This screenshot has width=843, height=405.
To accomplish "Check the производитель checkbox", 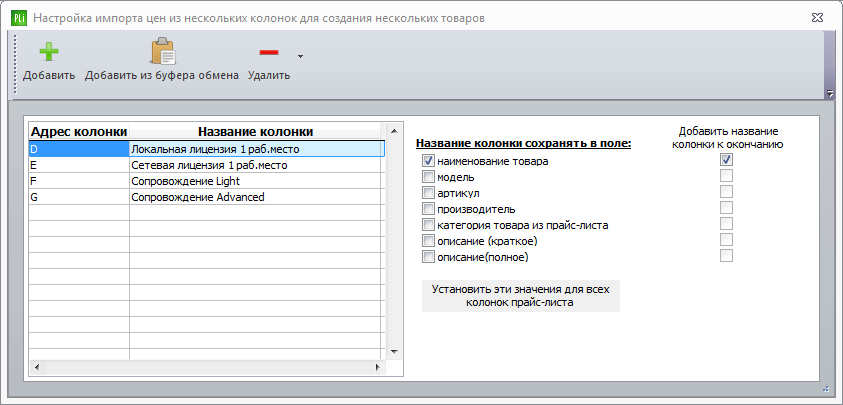I will pyautogui.click(x=428, y=209).
